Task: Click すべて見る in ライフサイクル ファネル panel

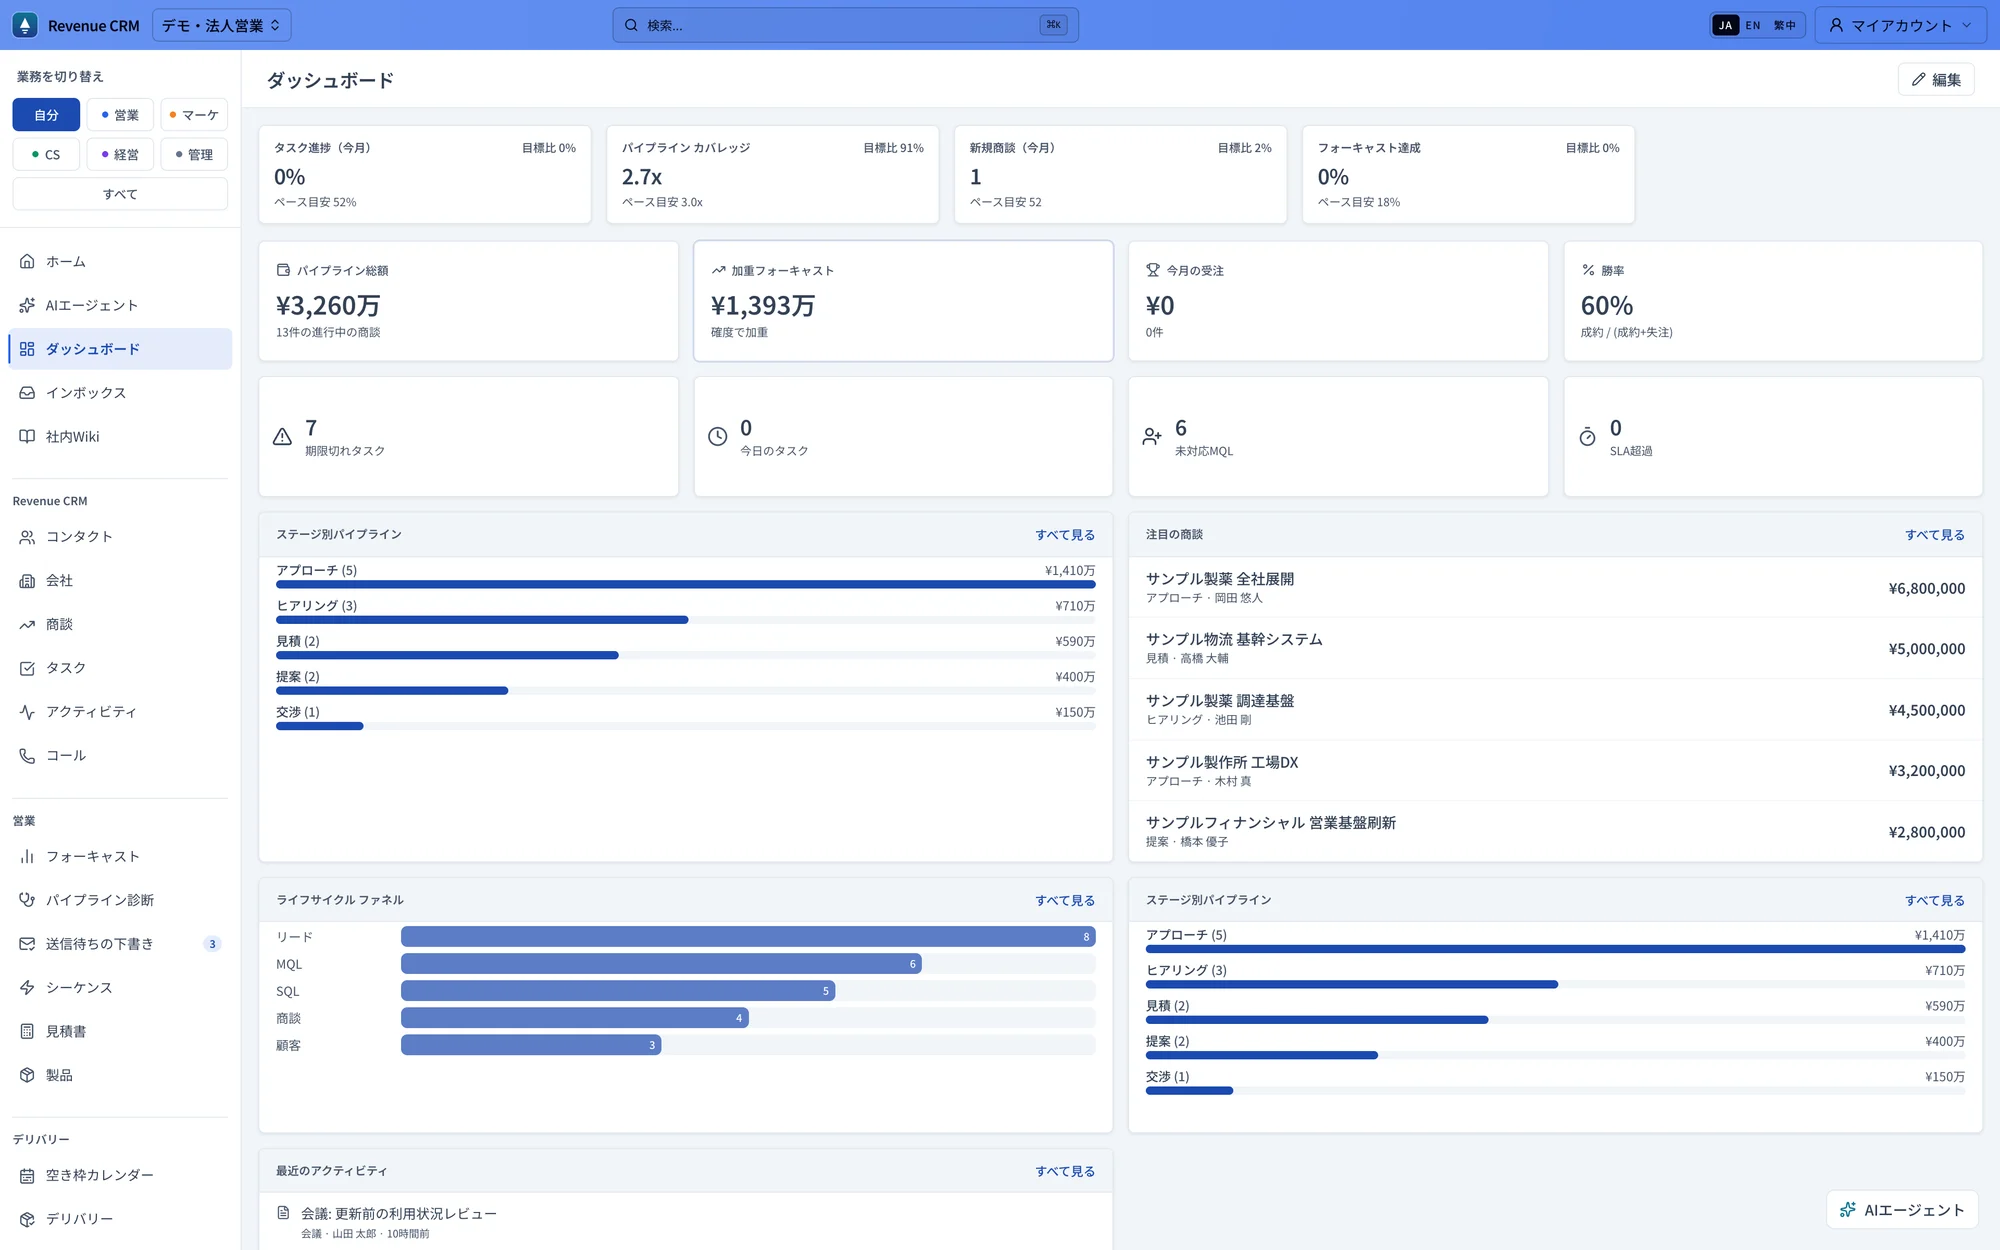Action: click(x=1065, y=900)
